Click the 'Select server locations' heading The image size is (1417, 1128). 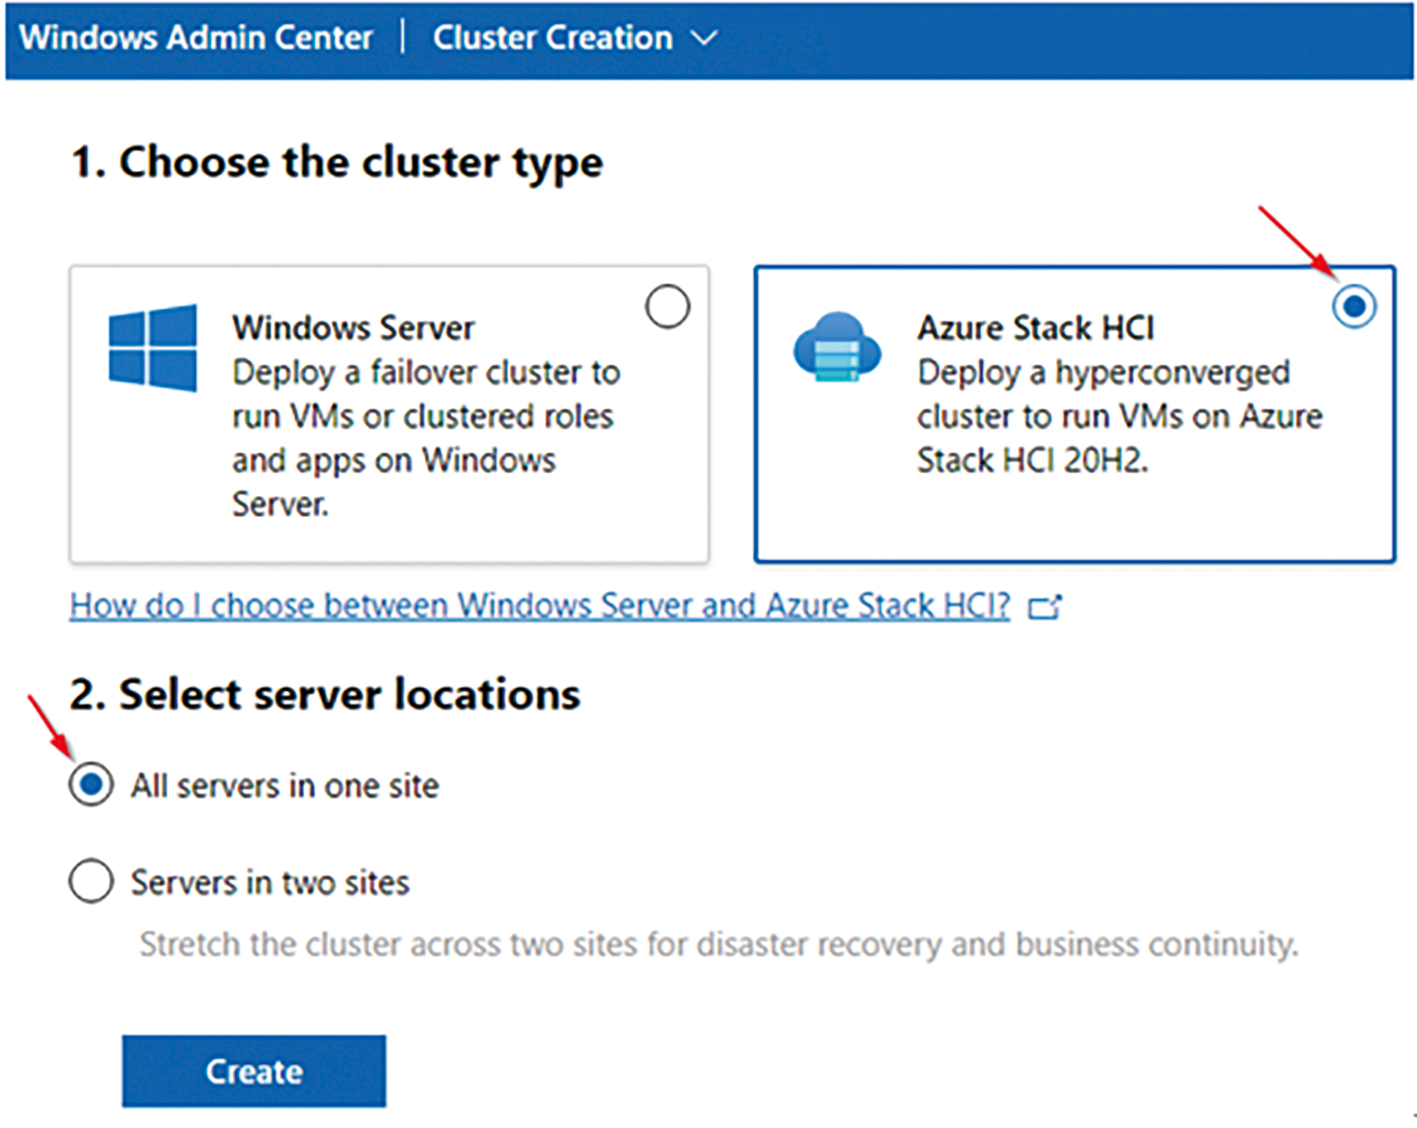click(x=325, y=694)
